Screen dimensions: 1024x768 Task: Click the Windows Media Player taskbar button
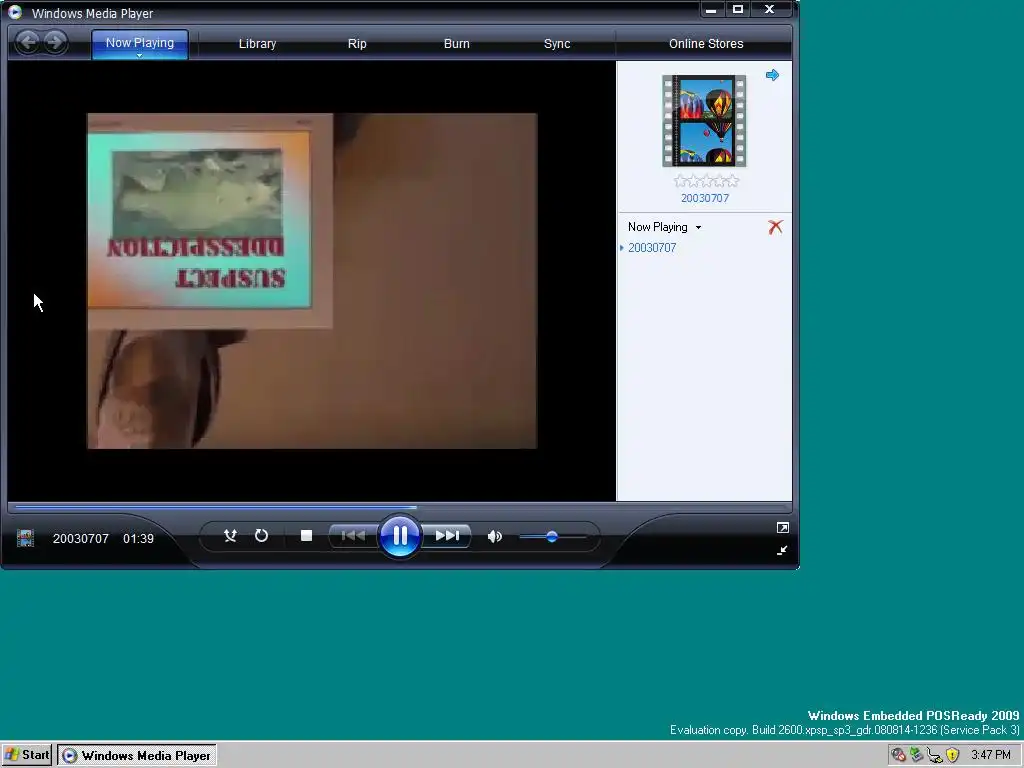pyautogui.click(x=137, y=755)
